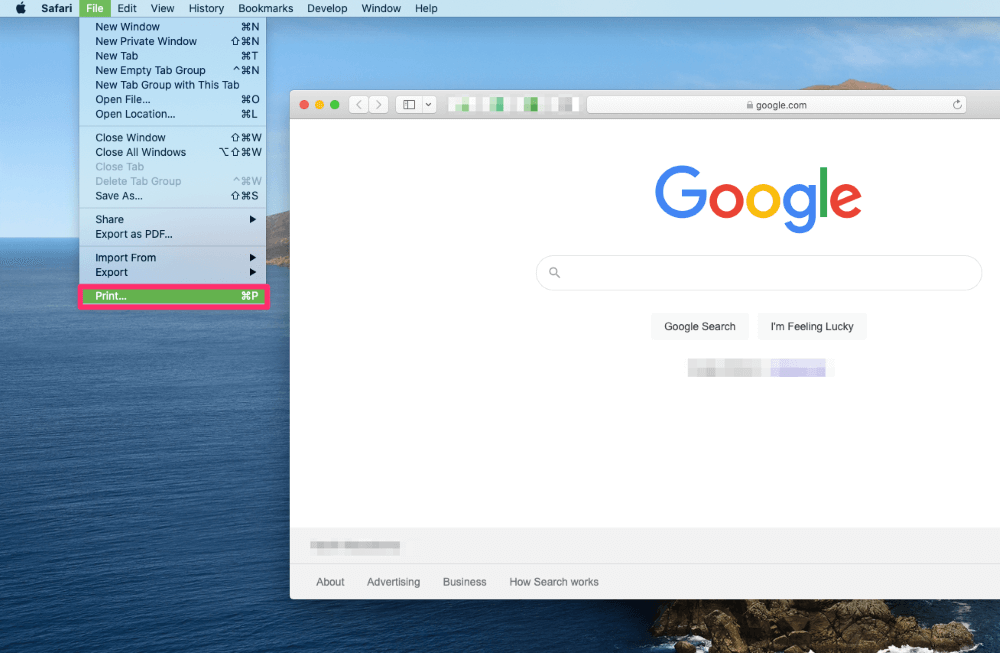This screenshot has height=653, width=1000.
Task: Click inside the Google search field
Action: click(x=759, y=273)
